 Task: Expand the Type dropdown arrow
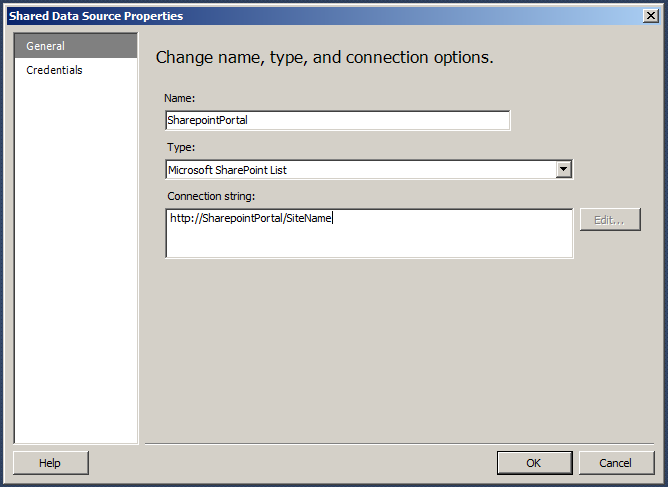[564, 169]
